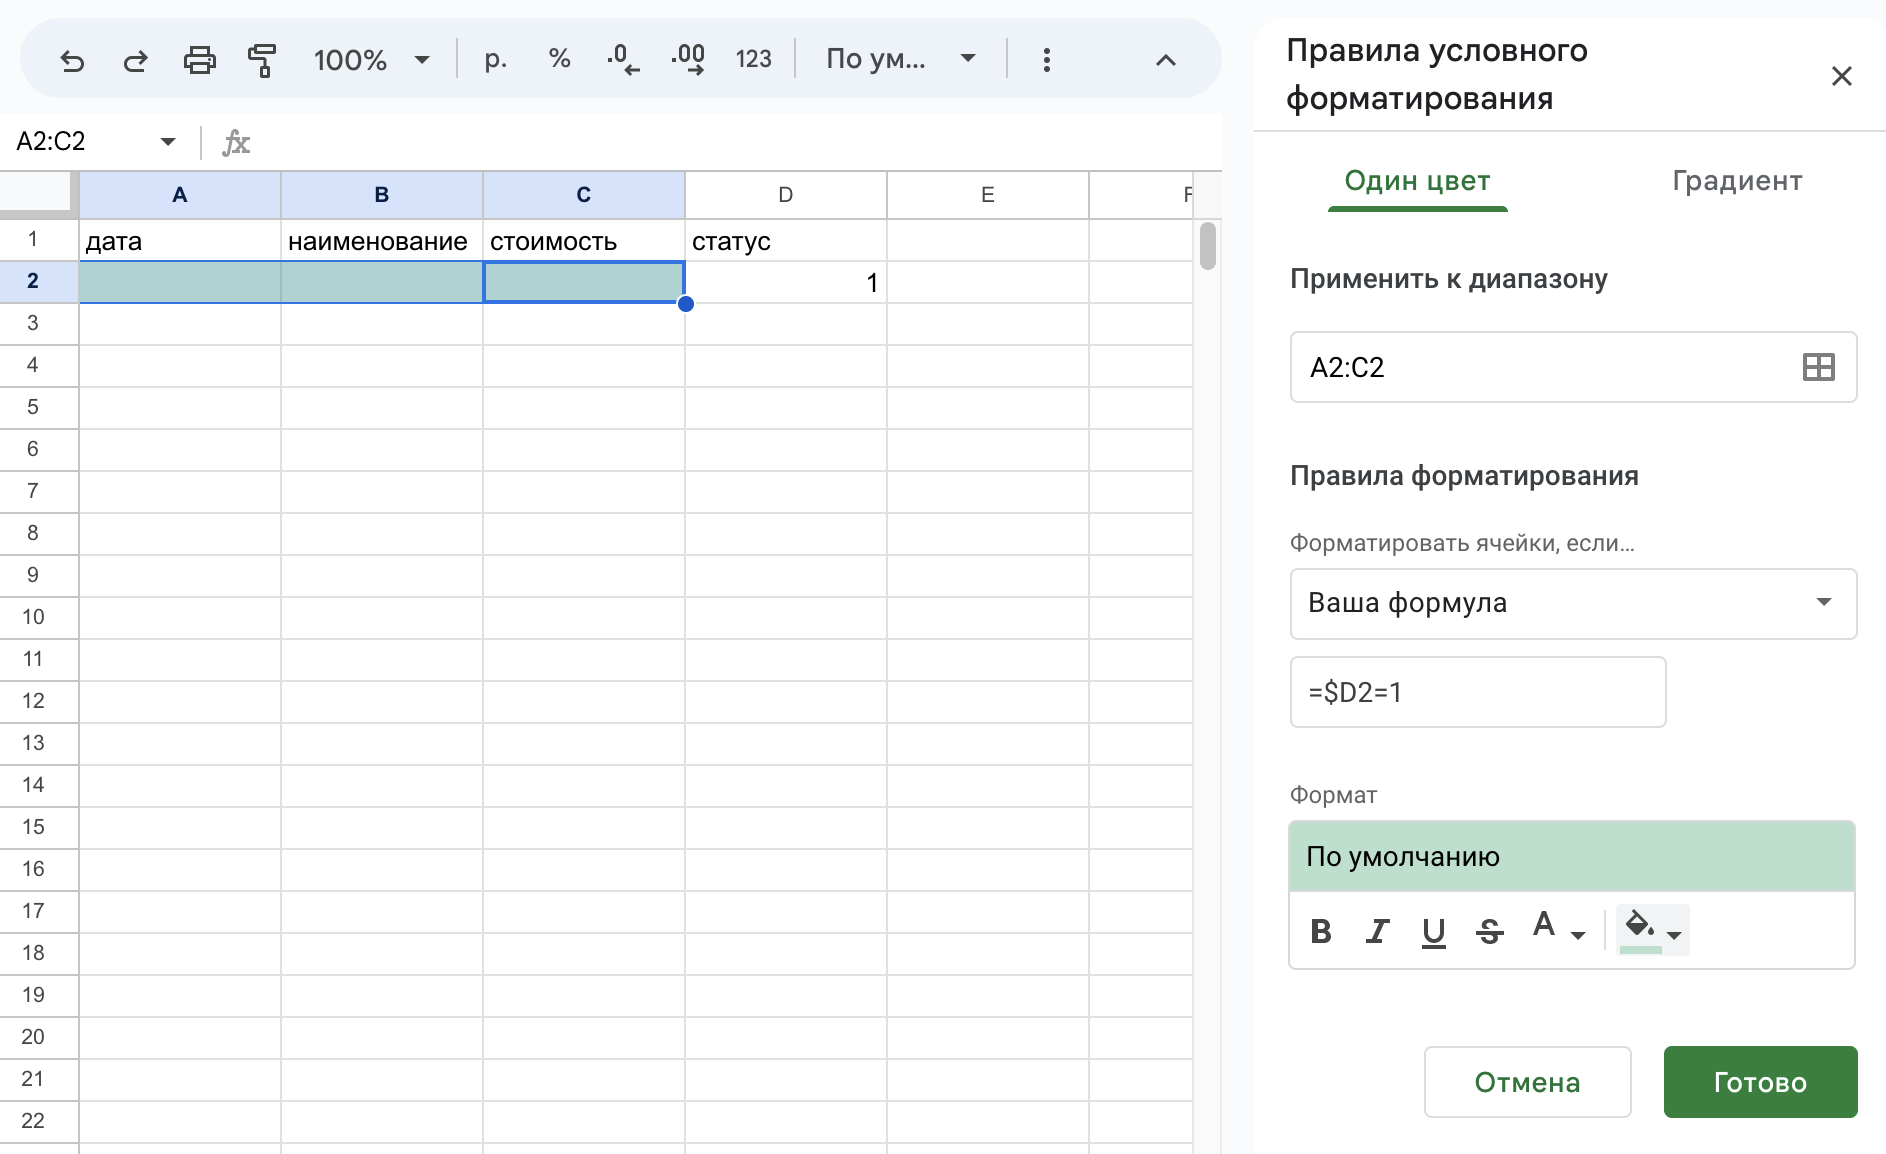Click the percent format icon
Viewport: 1886px width, 1154px height.
(559, 59)
